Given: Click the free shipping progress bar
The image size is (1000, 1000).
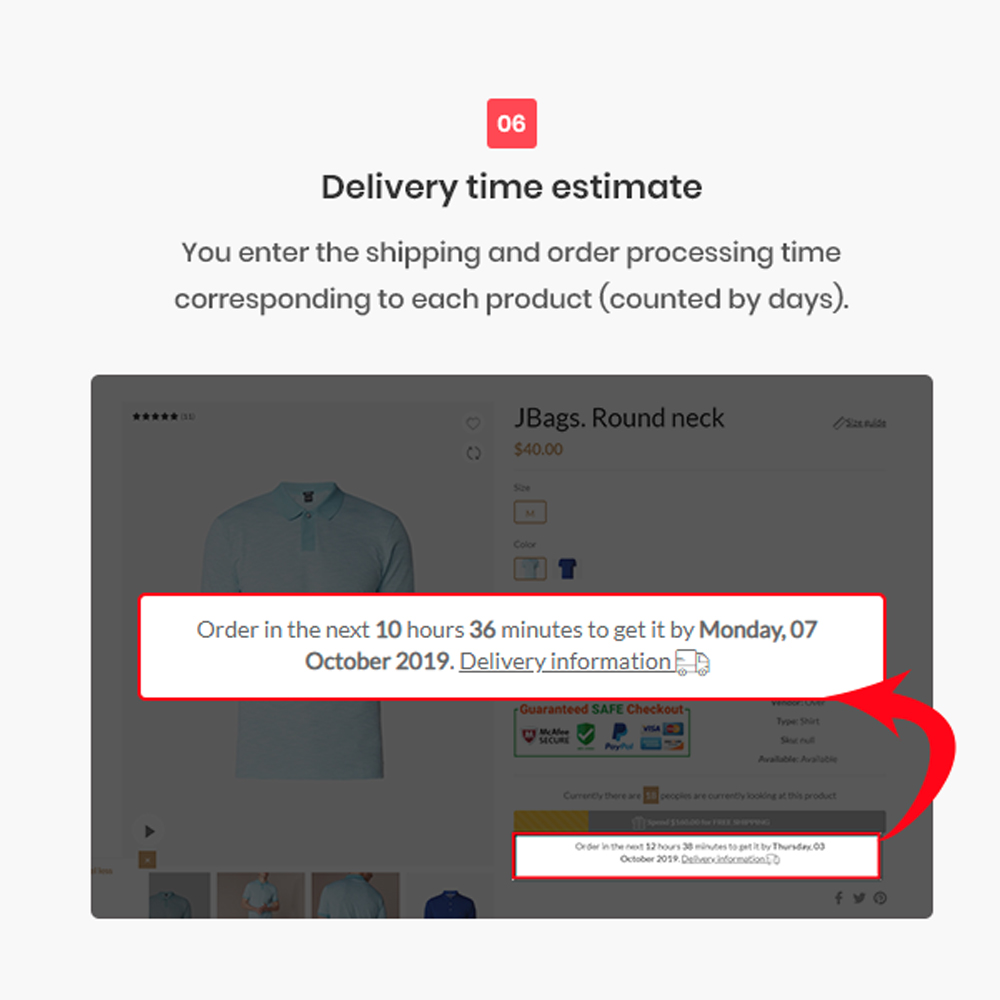Looking at the screenshot, I should tap(700, 821).
